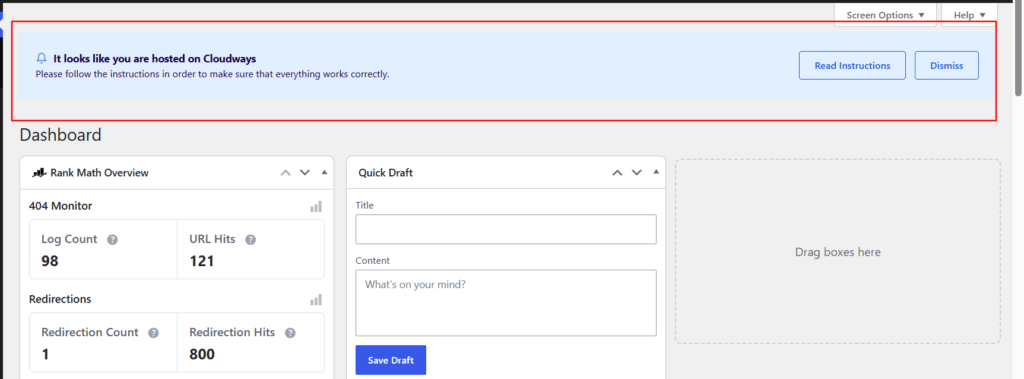This screenshot has width=1024, height=379.
Task: Click 'Please follow the instructions' message text
Action: 212,74
